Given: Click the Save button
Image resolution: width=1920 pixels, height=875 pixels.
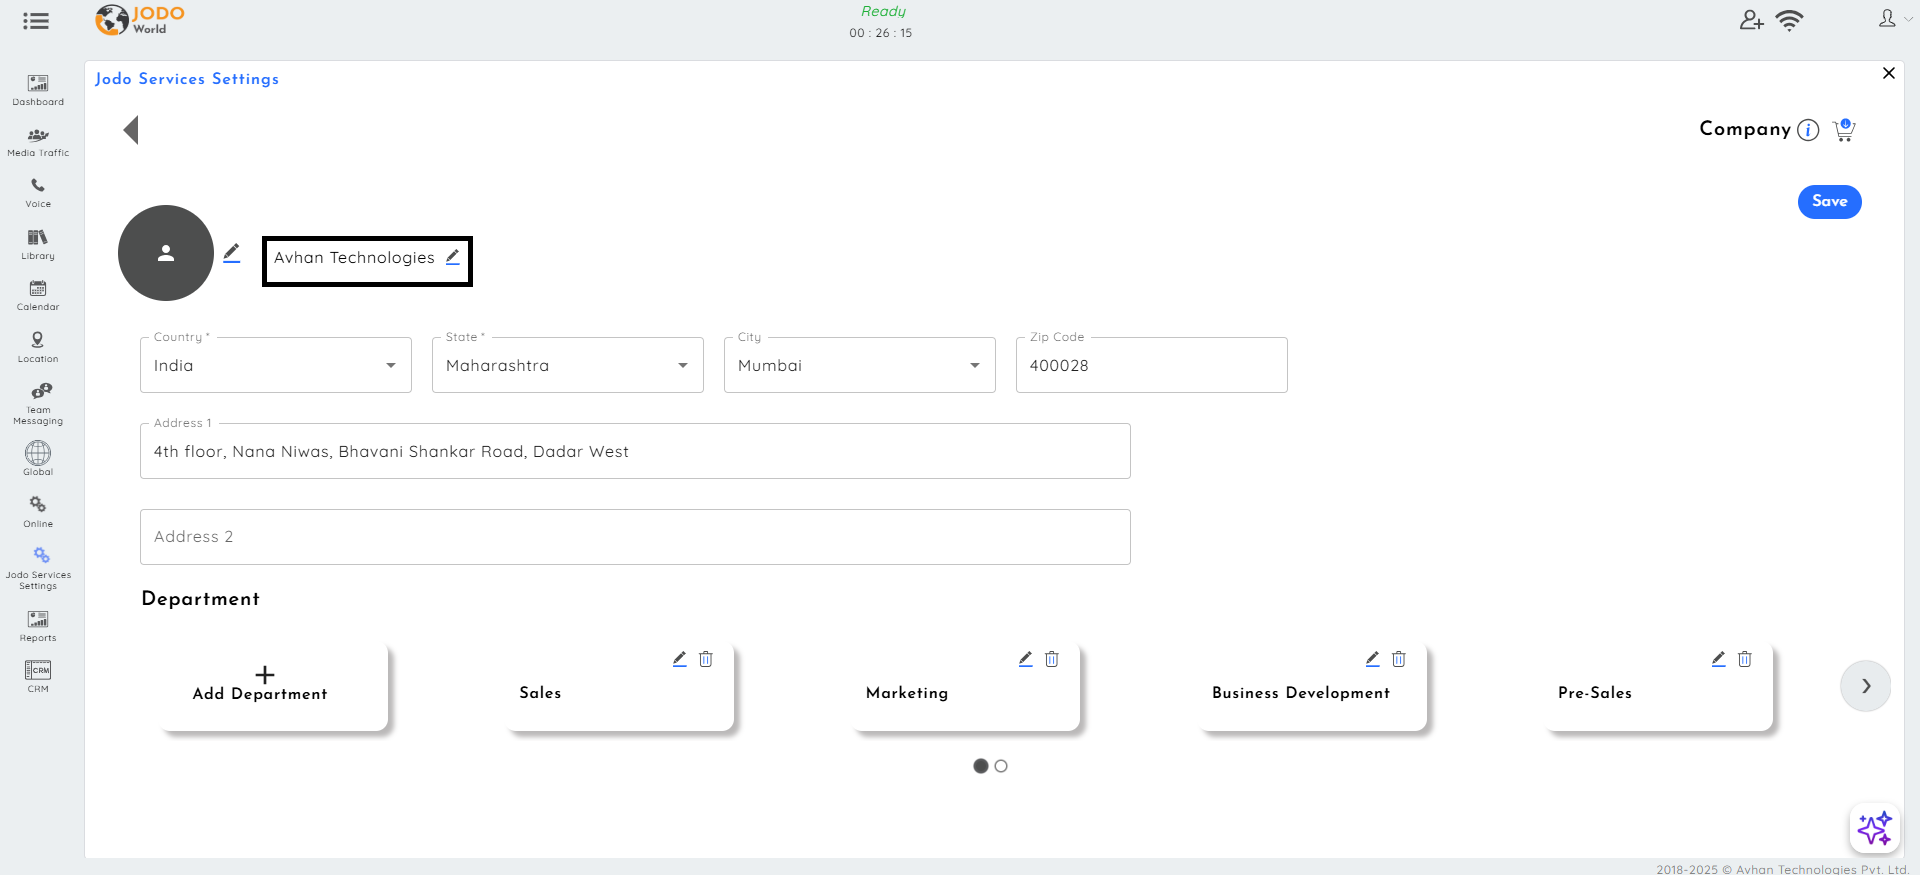Looking at the screenshot, I should point(1829,202).
